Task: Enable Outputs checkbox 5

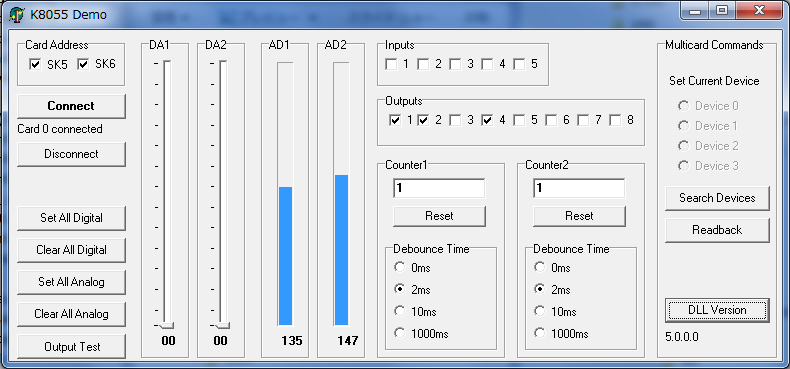Action: point(519,120)
